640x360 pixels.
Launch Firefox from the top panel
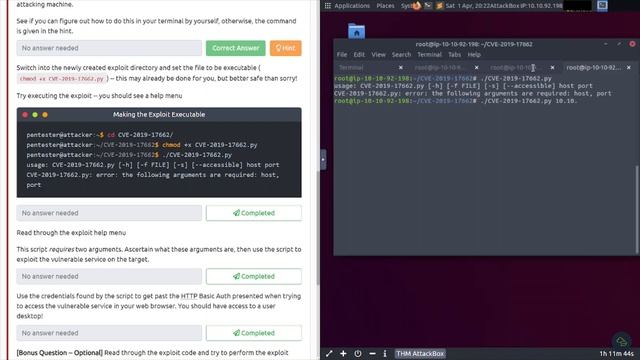(x=417, y=6)
